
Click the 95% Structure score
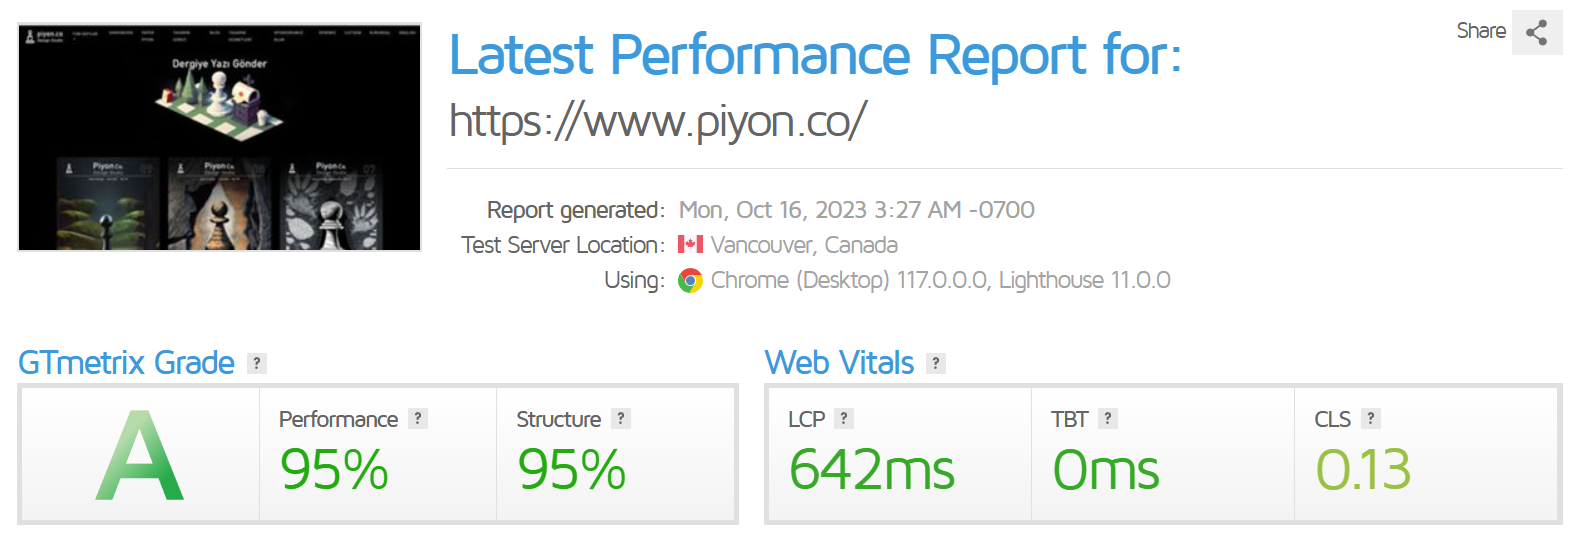(x=571, y=469)
